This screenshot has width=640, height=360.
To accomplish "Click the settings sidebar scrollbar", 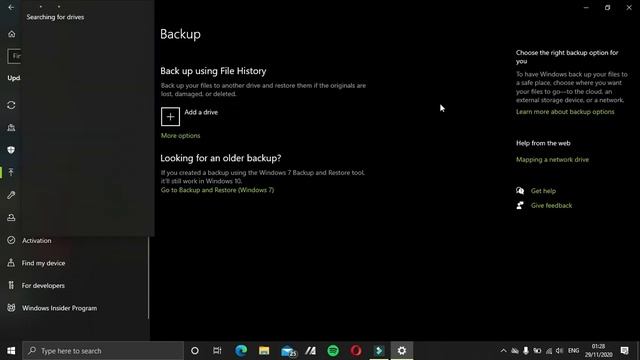I will (x=148, y=278).
